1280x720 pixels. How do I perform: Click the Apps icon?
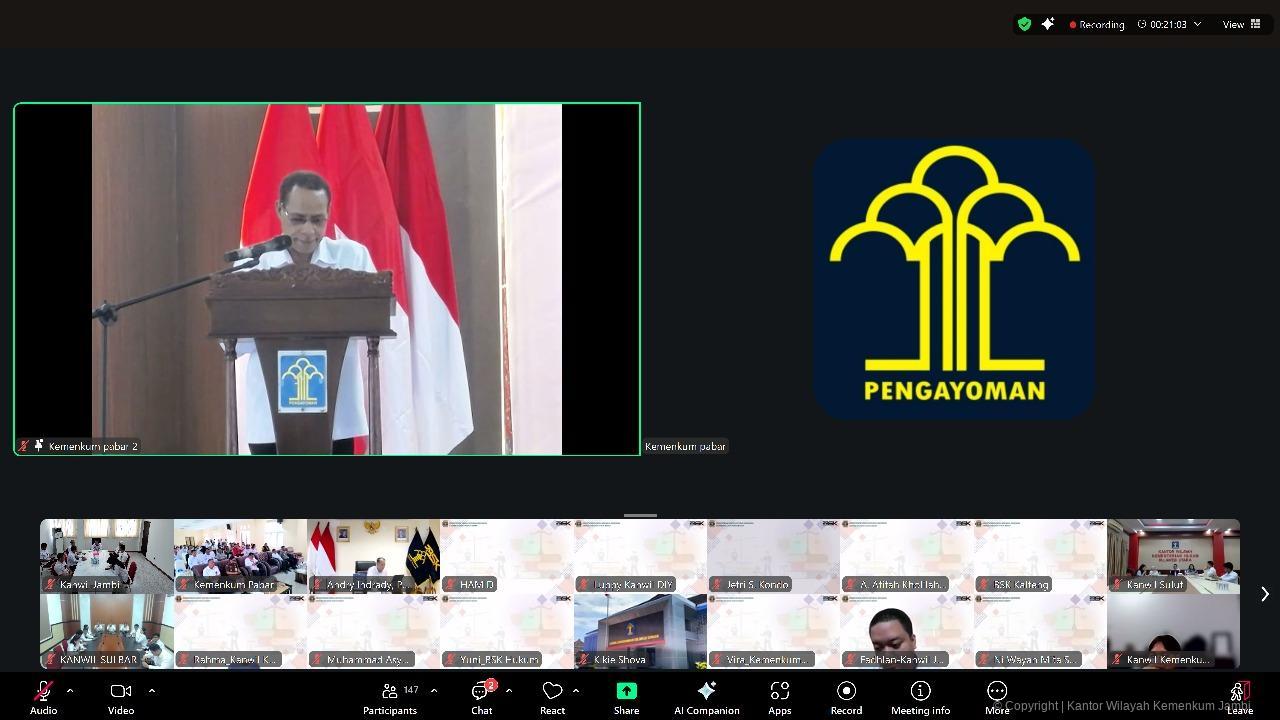(x=779, y=690)
